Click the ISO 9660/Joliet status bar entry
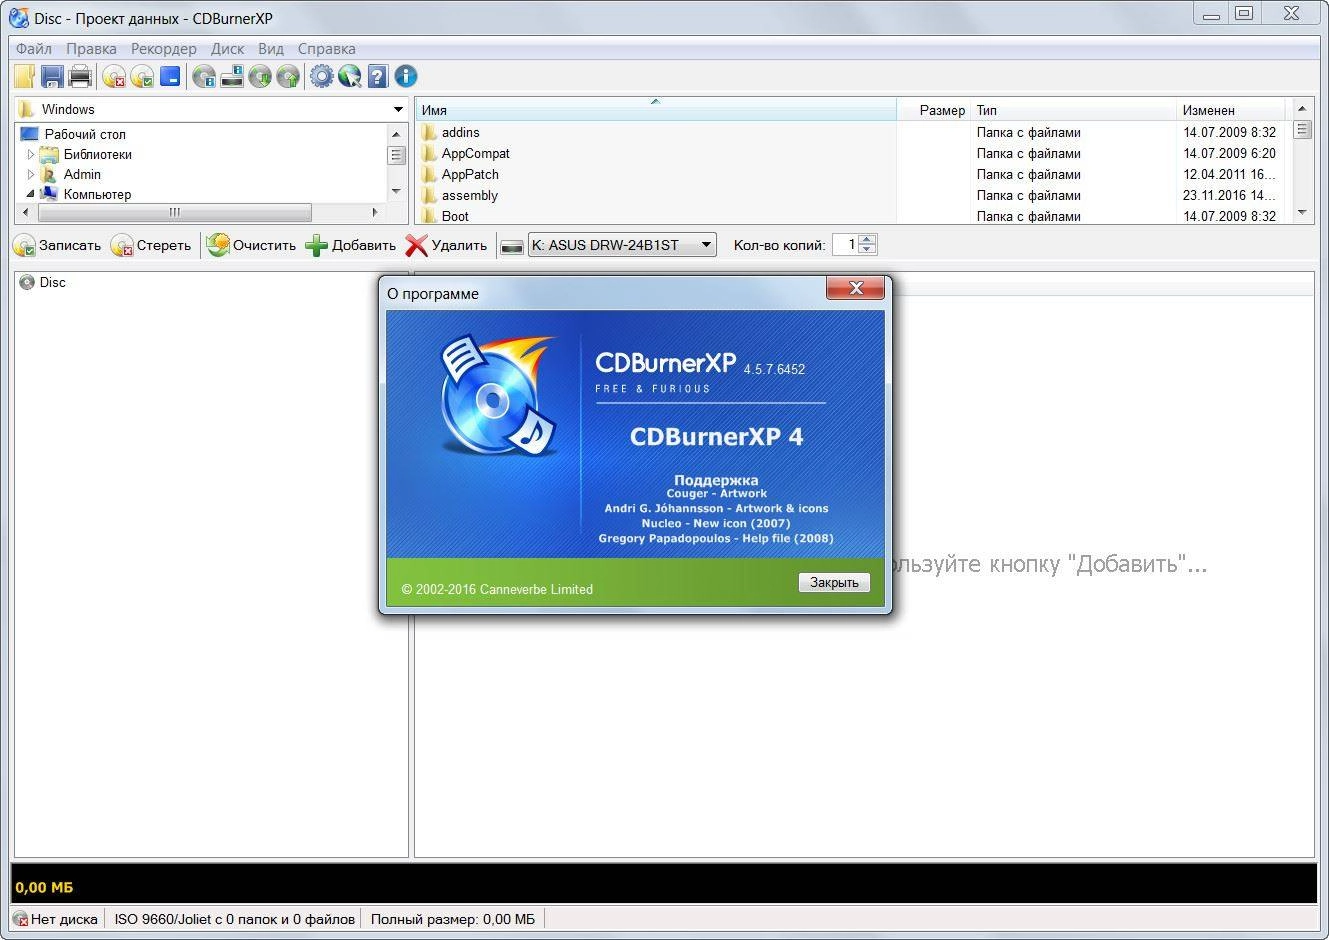The image size is (1329, 940). click(x=234, y=919)
